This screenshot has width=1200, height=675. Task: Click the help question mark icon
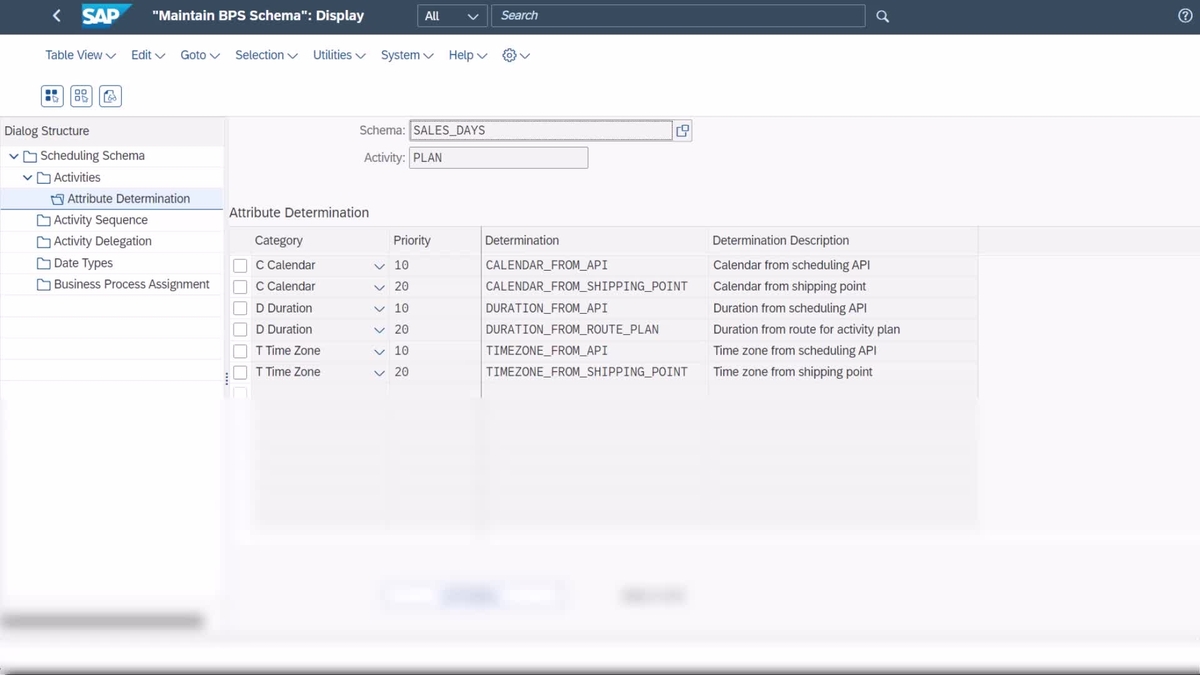pyautogui.click(x=1186, y=15)
